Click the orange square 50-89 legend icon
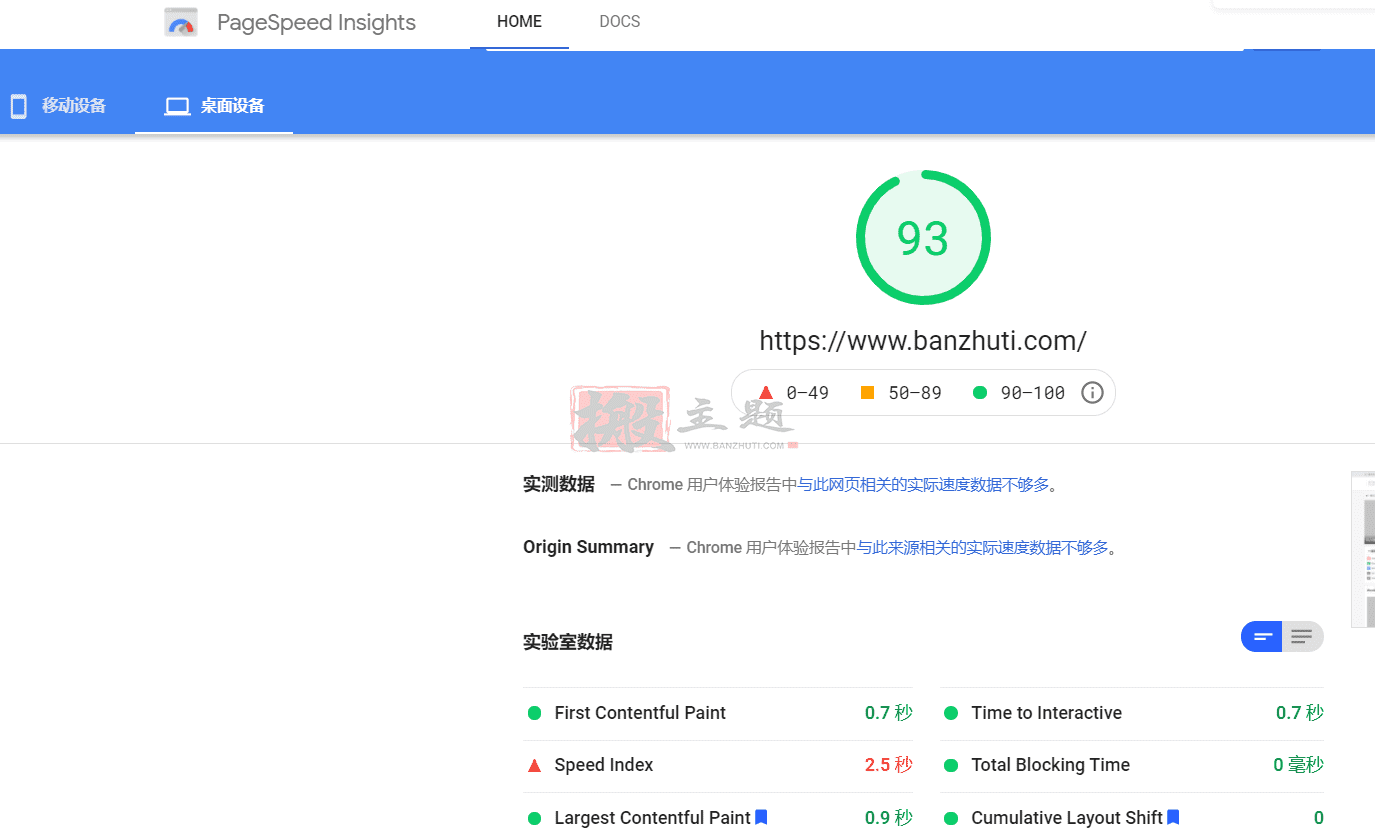 pos(867,393)
